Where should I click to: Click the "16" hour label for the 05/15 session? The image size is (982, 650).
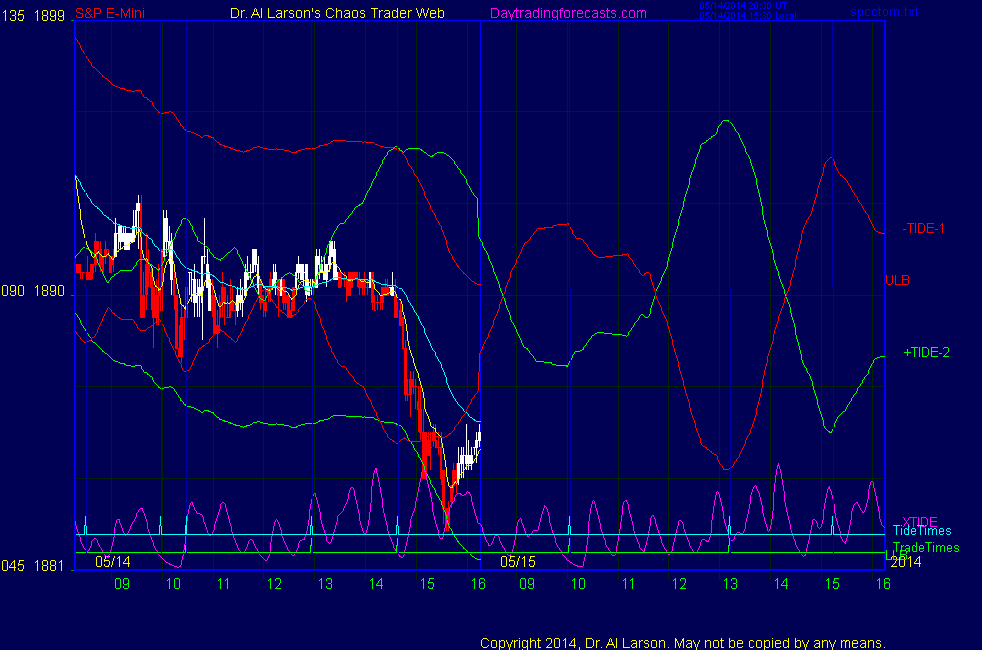883,584
